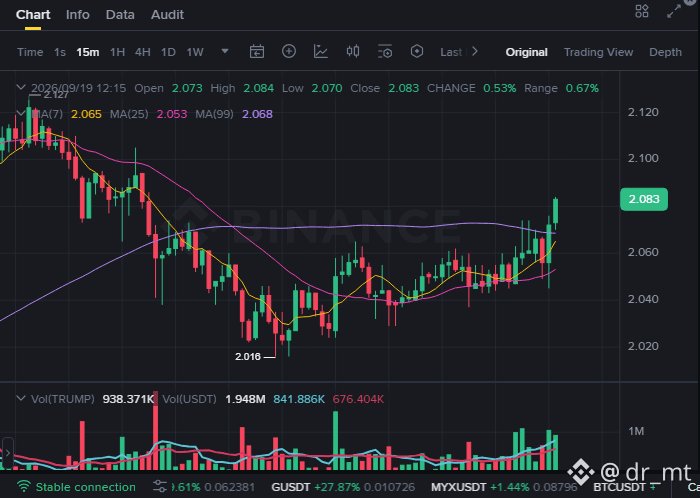This screenshot has height=498, width=700.
Task: Switch to the Original chart view
Action: tap(526, 52)
